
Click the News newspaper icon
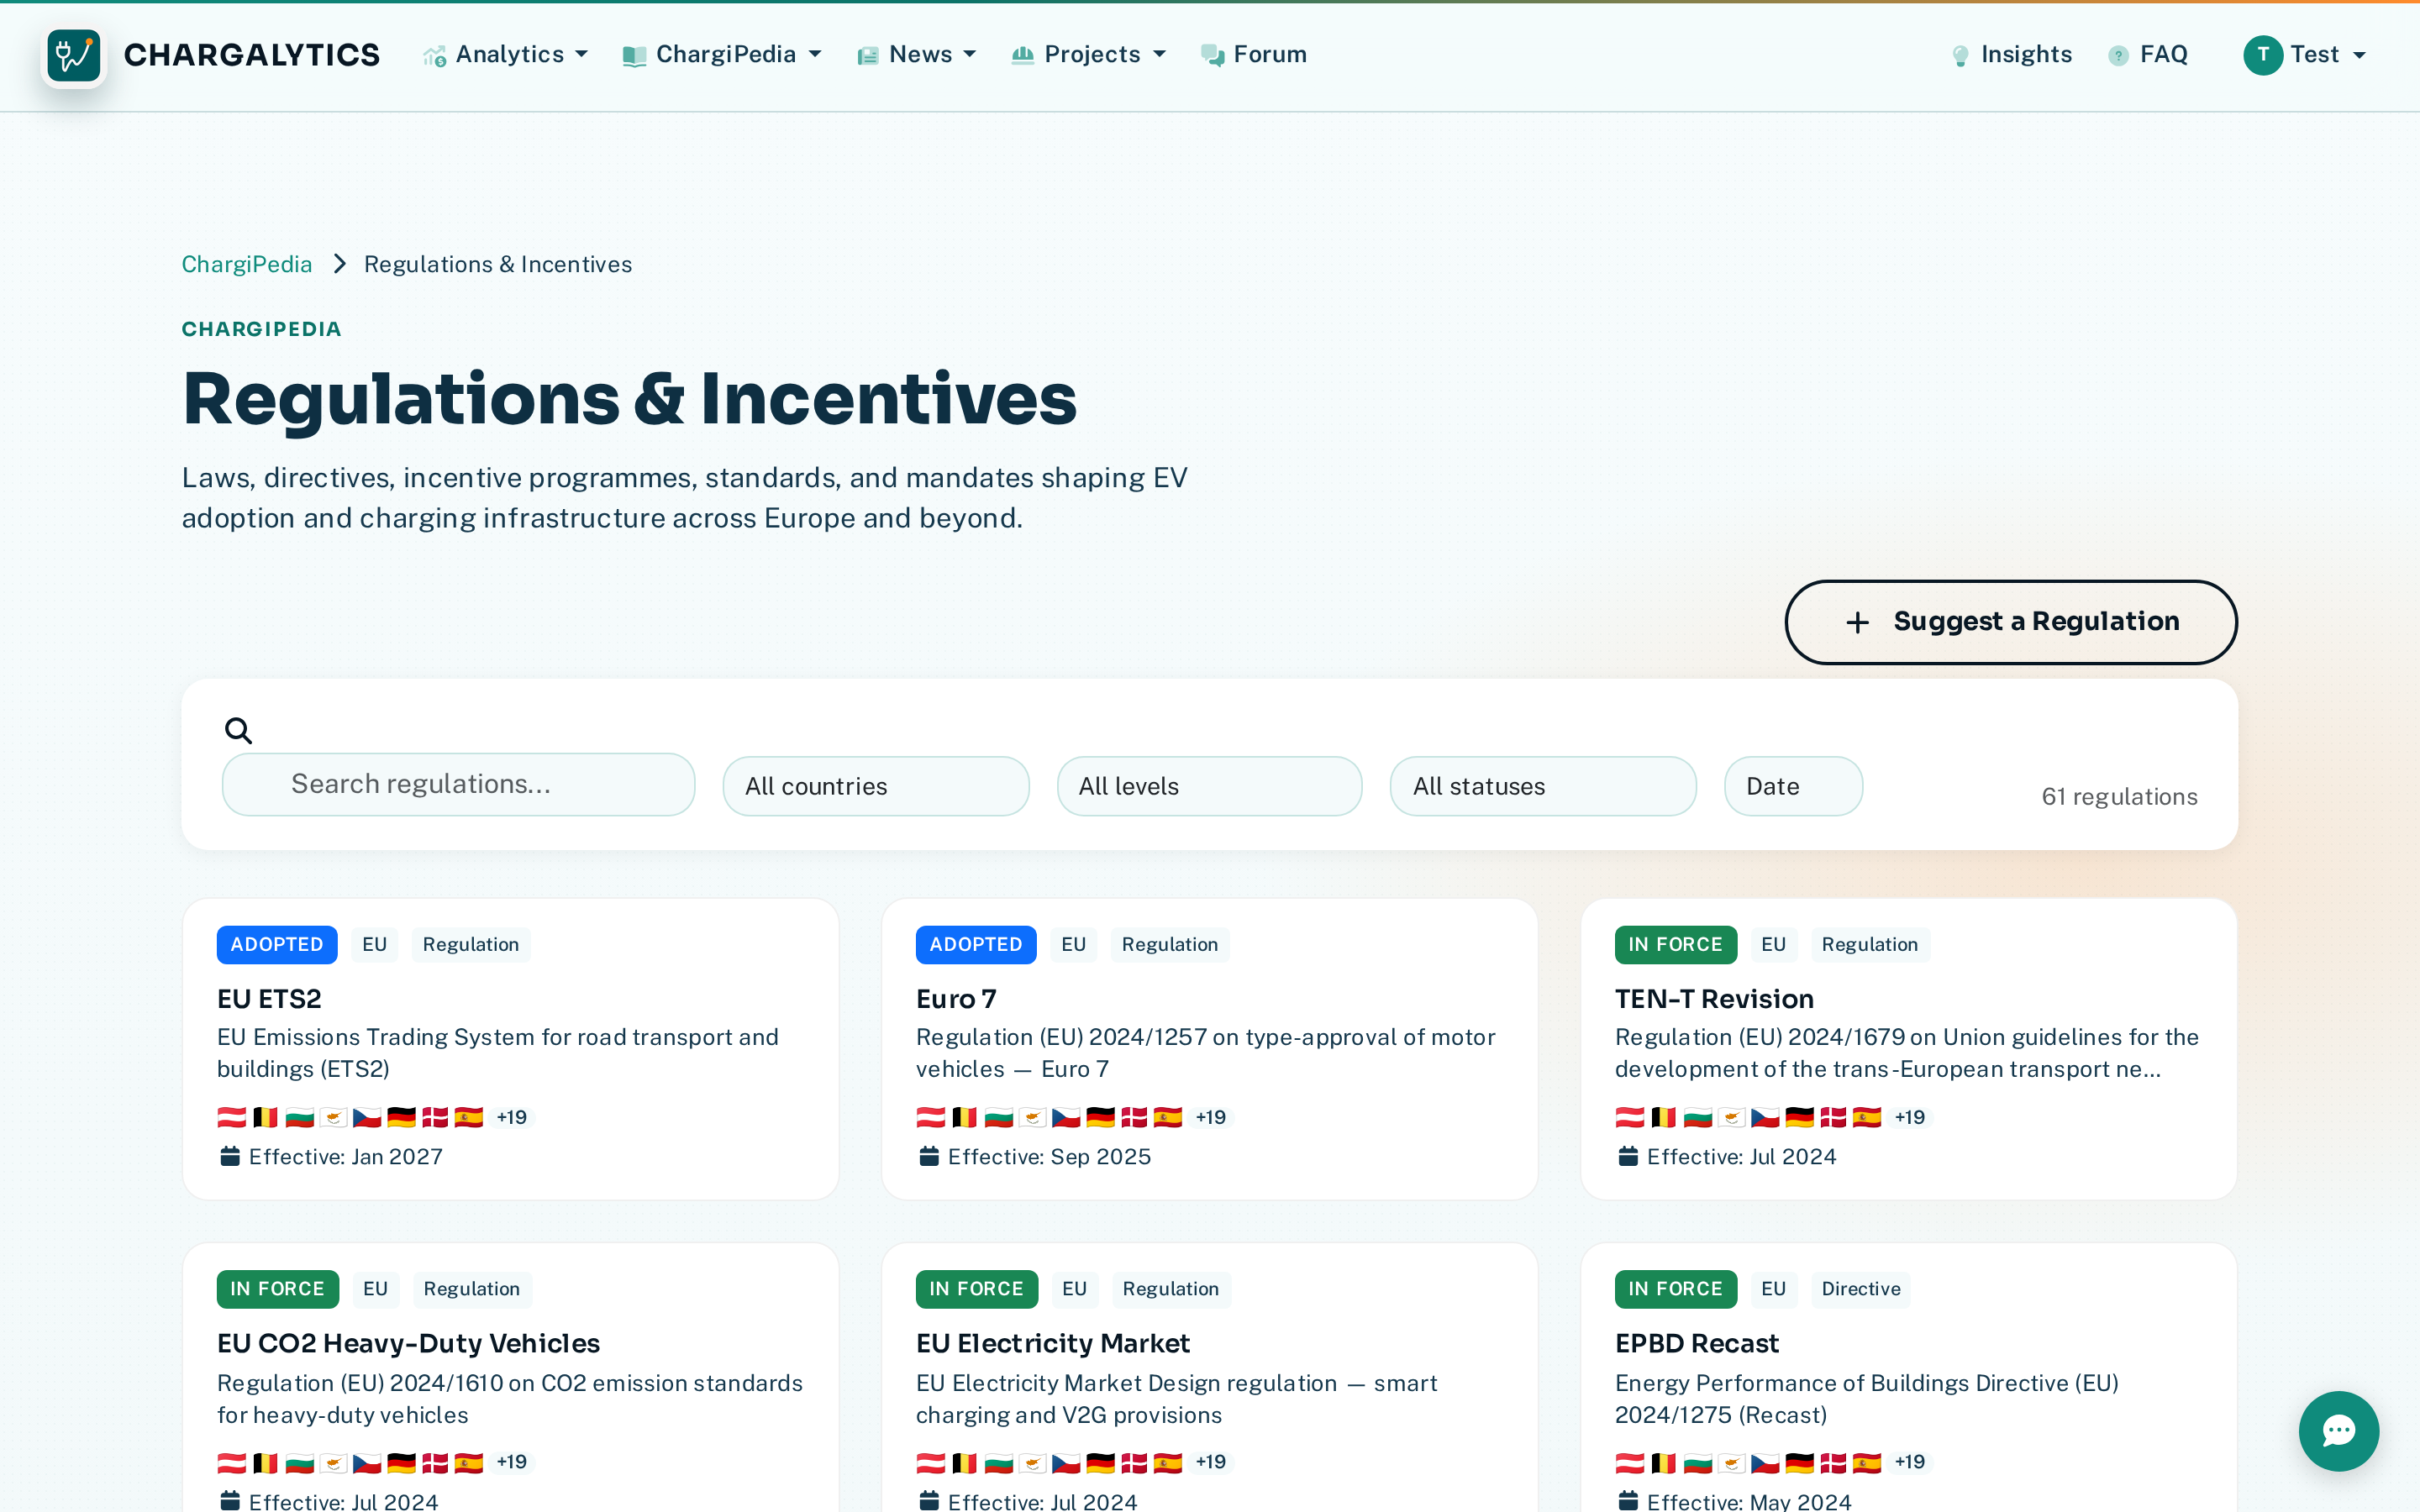pyautogui.click(x=868, y=56)
